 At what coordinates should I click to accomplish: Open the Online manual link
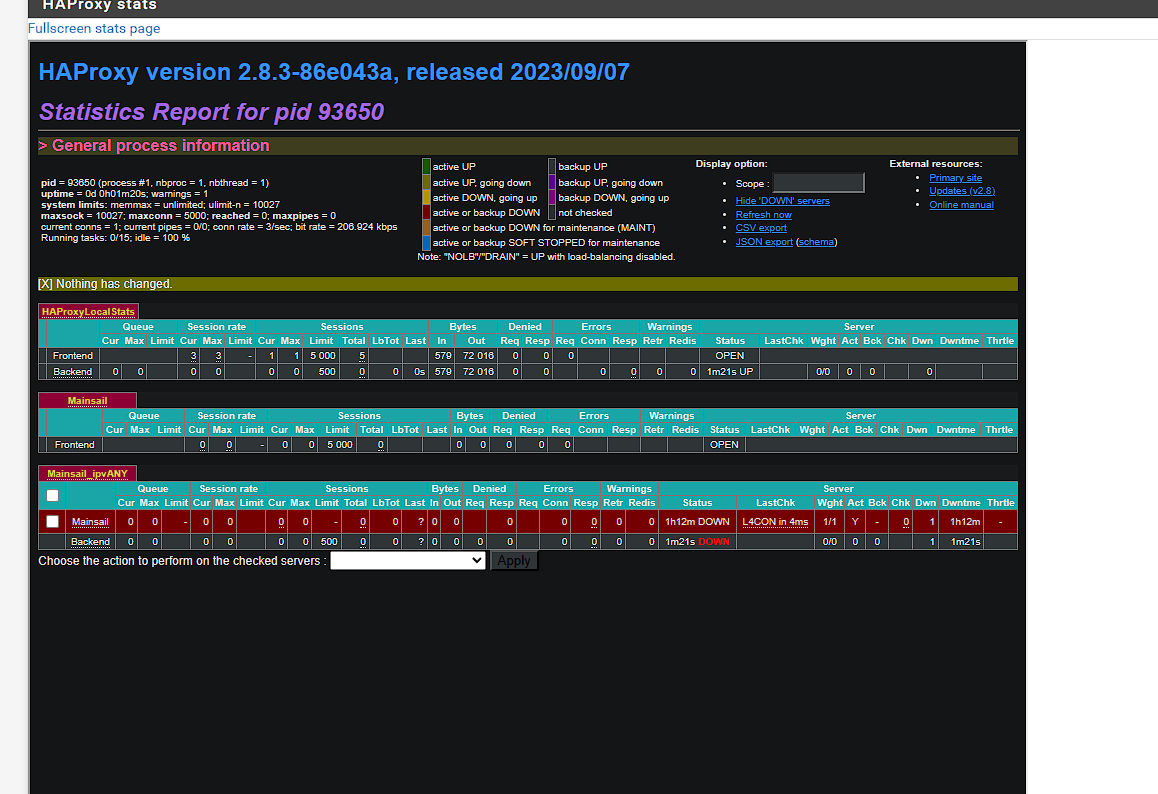[x=961, y=205]
